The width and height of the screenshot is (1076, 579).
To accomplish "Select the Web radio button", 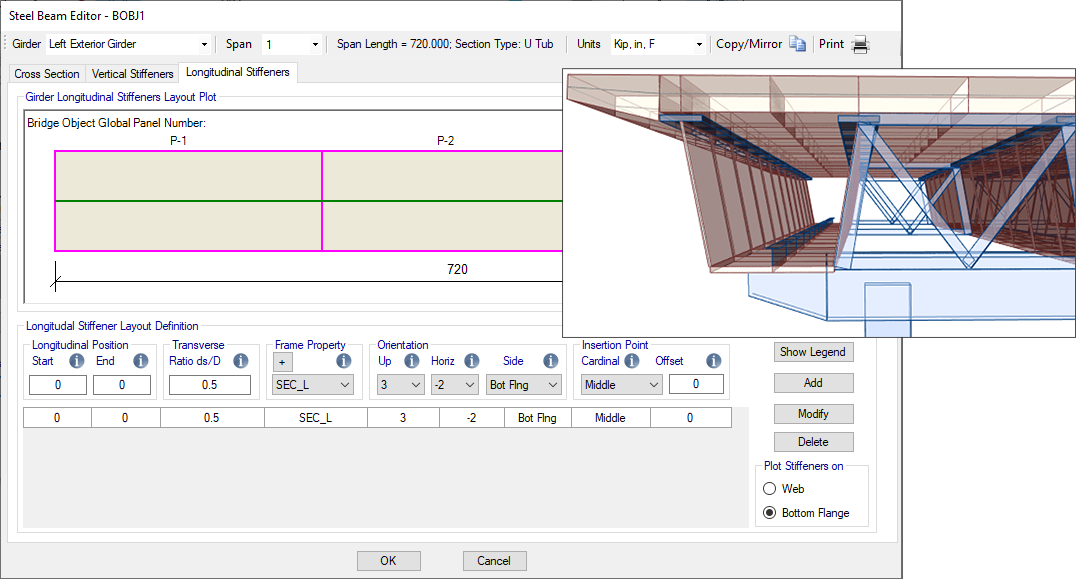I will click(x=769, y=489).
